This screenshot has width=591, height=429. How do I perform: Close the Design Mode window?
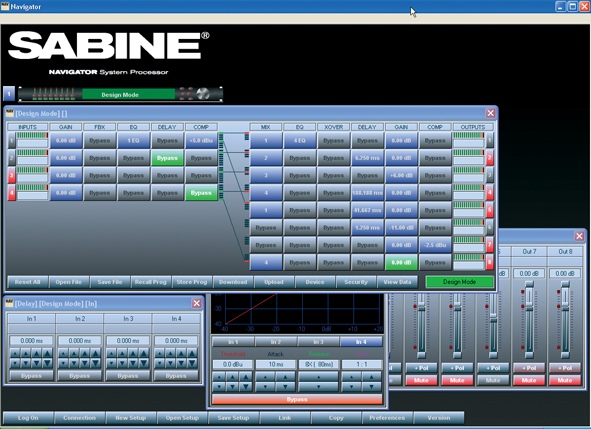click(490, 113)
